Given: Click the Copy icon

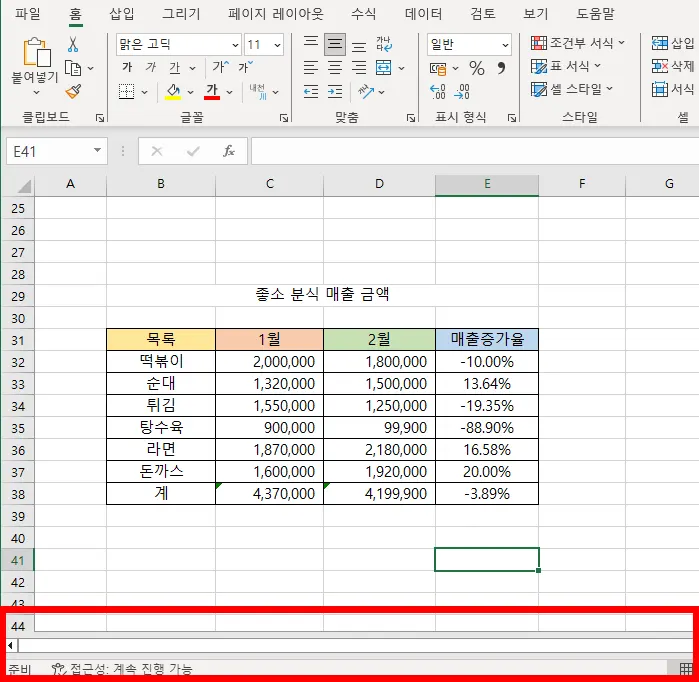Looking at the screenshot, I should click(x=73, y=68).
